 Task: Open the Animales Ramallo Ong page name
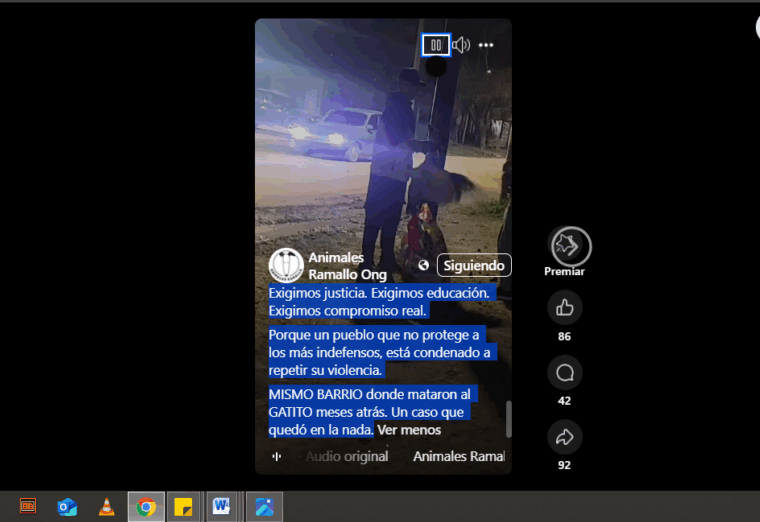(x=348, y=266)
